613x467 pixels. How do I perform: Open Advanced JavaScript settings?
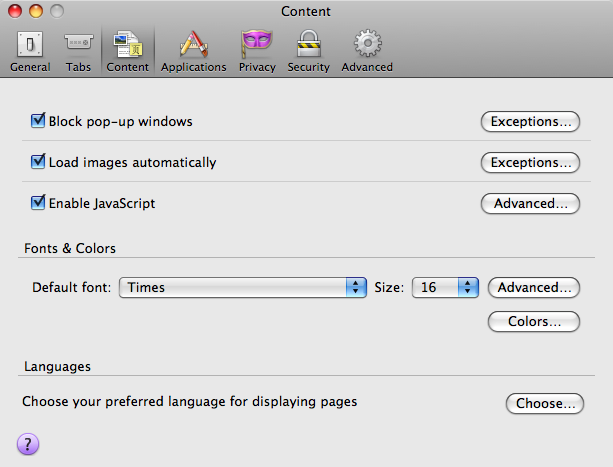[x=530, y=203]
